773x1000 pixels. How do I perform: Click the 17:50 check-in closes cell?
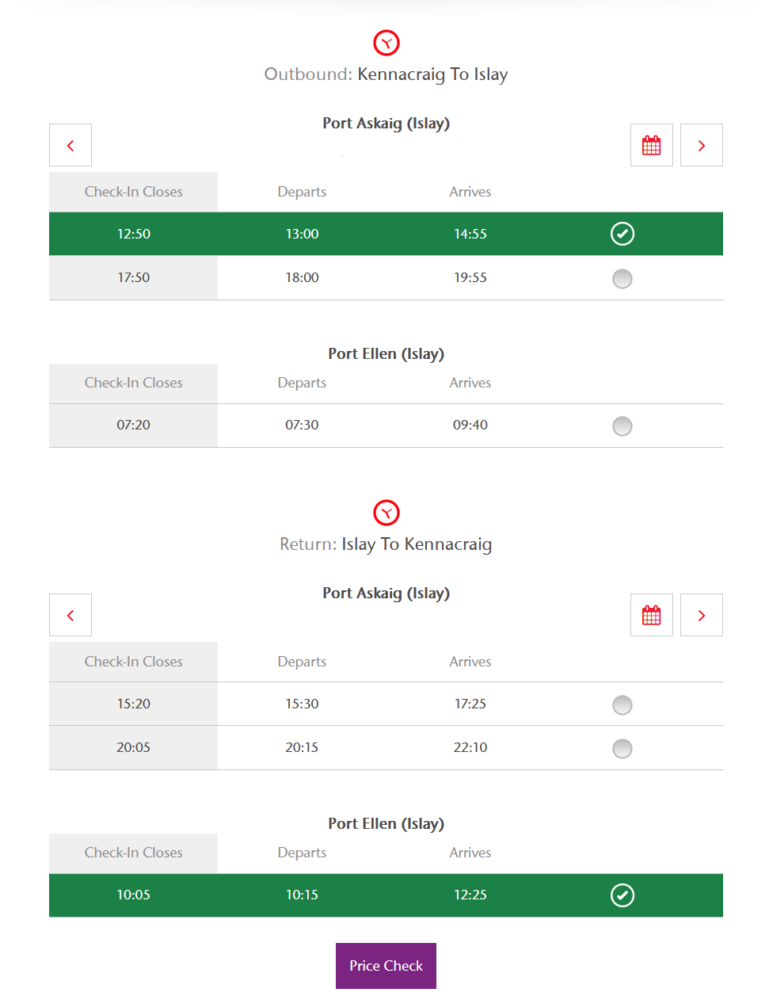tap(133, 278)
